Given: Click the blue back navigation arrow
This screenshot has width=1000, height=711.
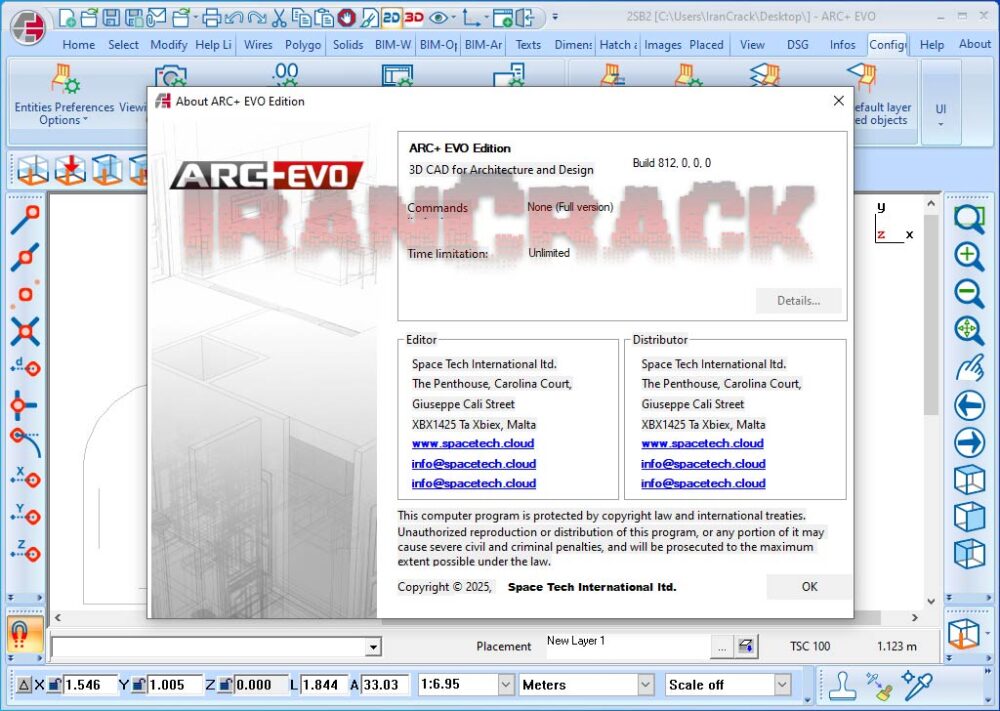Looking at the screenshot, I should coord(968,404).
